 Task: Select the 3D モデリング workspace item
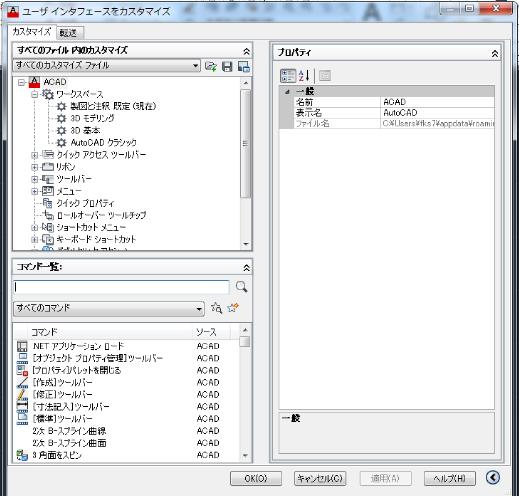tap(92, 118)
